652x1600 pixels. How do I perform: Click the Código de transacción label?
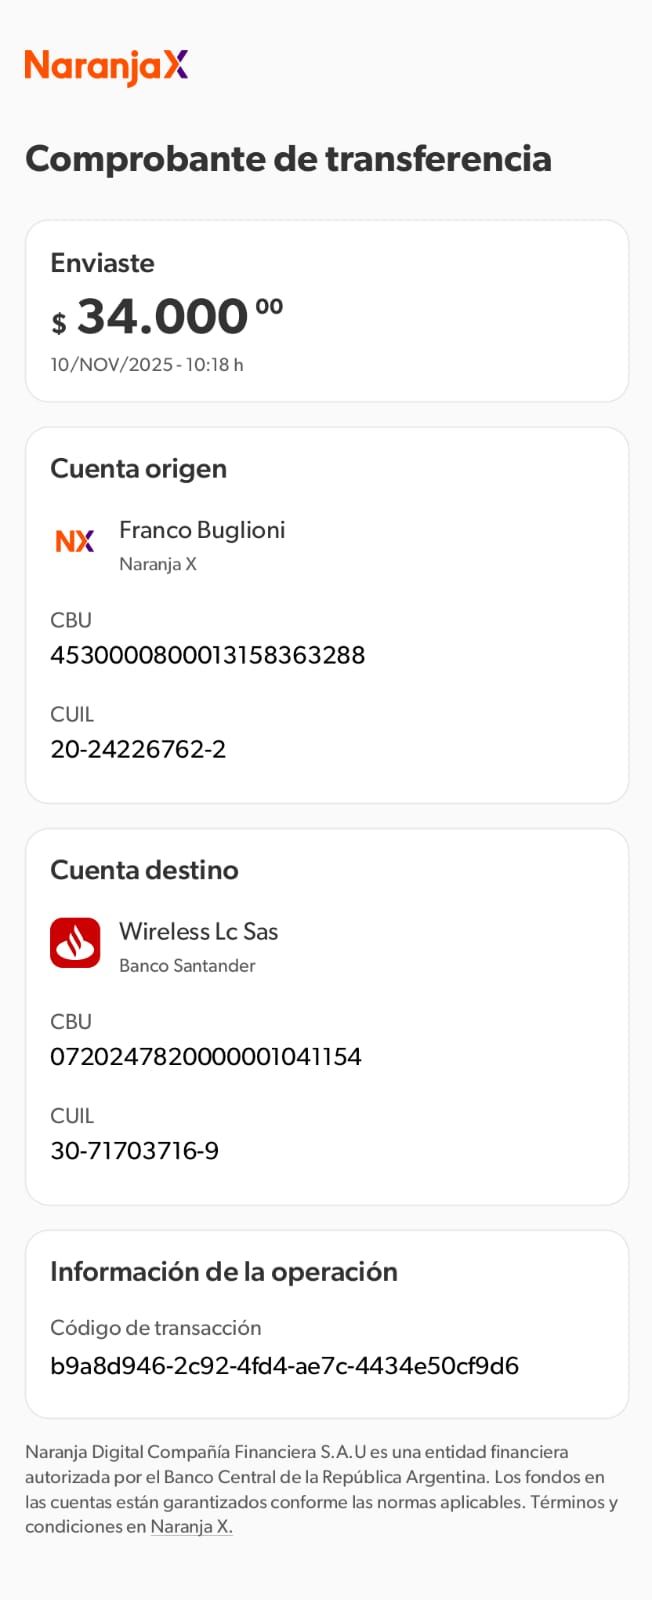[155, 1328]
